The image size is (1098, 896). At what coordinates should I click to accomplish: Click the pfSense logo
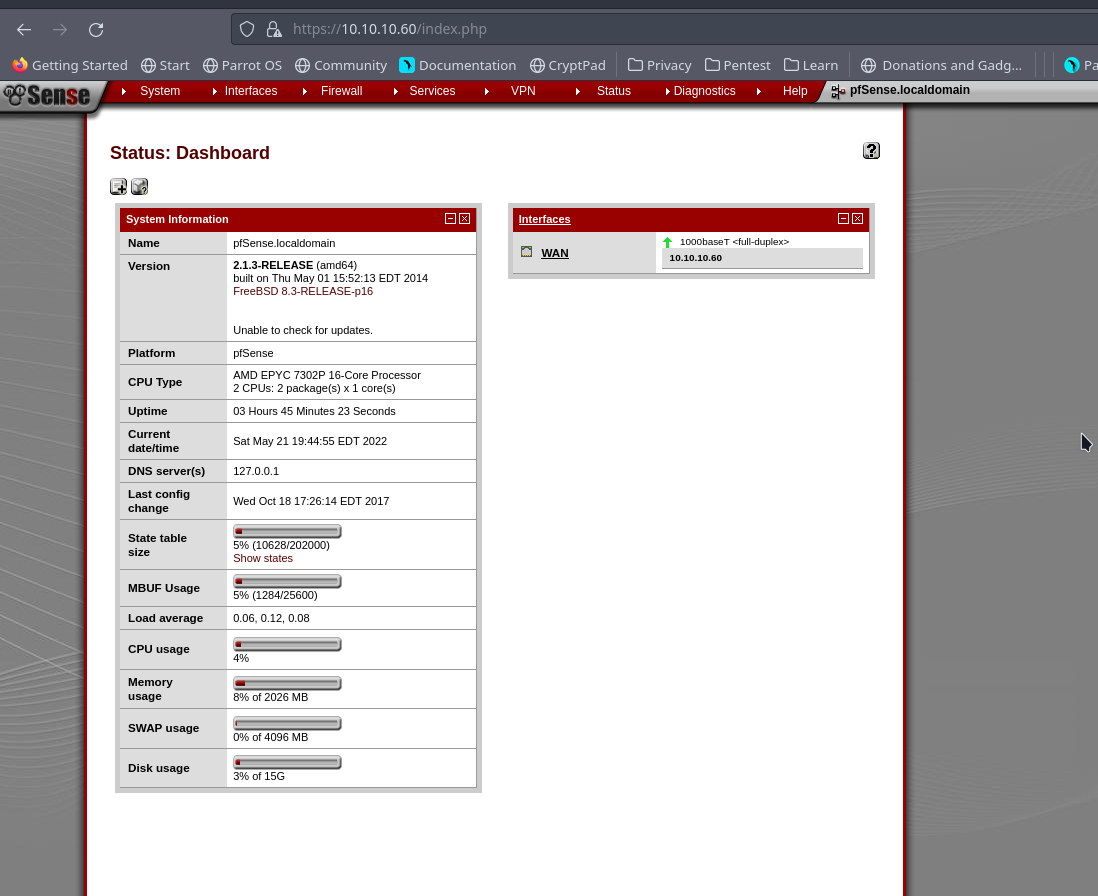point(48,95)
